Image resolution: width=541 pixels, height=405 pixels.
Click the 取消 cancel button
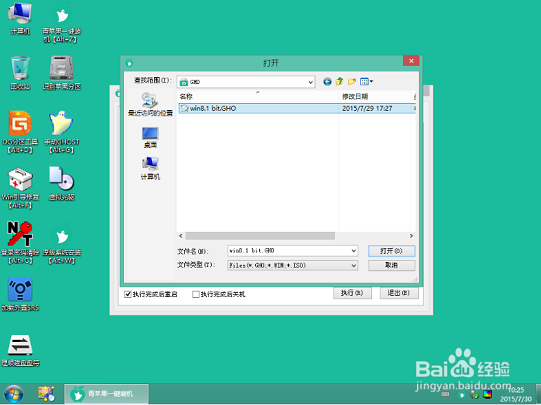[391, 265]
